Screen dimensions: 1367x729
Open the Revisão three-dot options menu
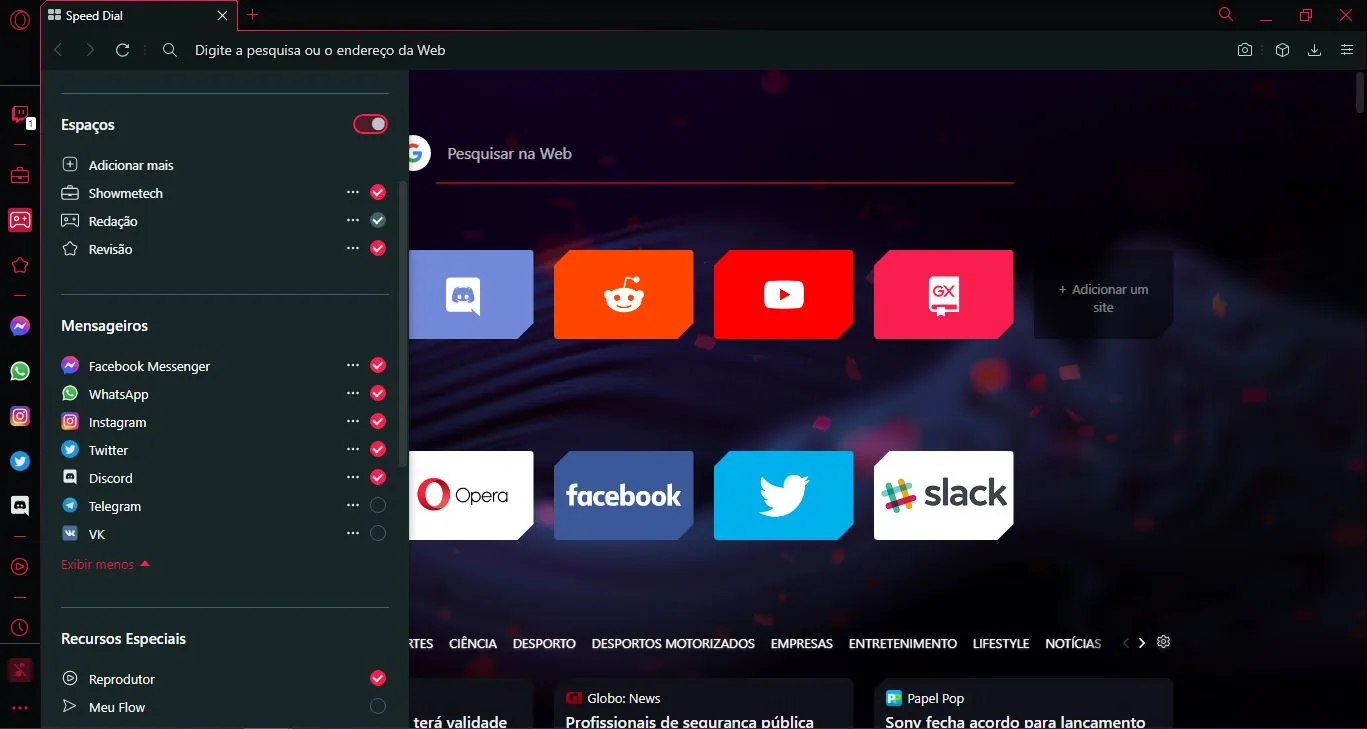click(x=353, y=248)
